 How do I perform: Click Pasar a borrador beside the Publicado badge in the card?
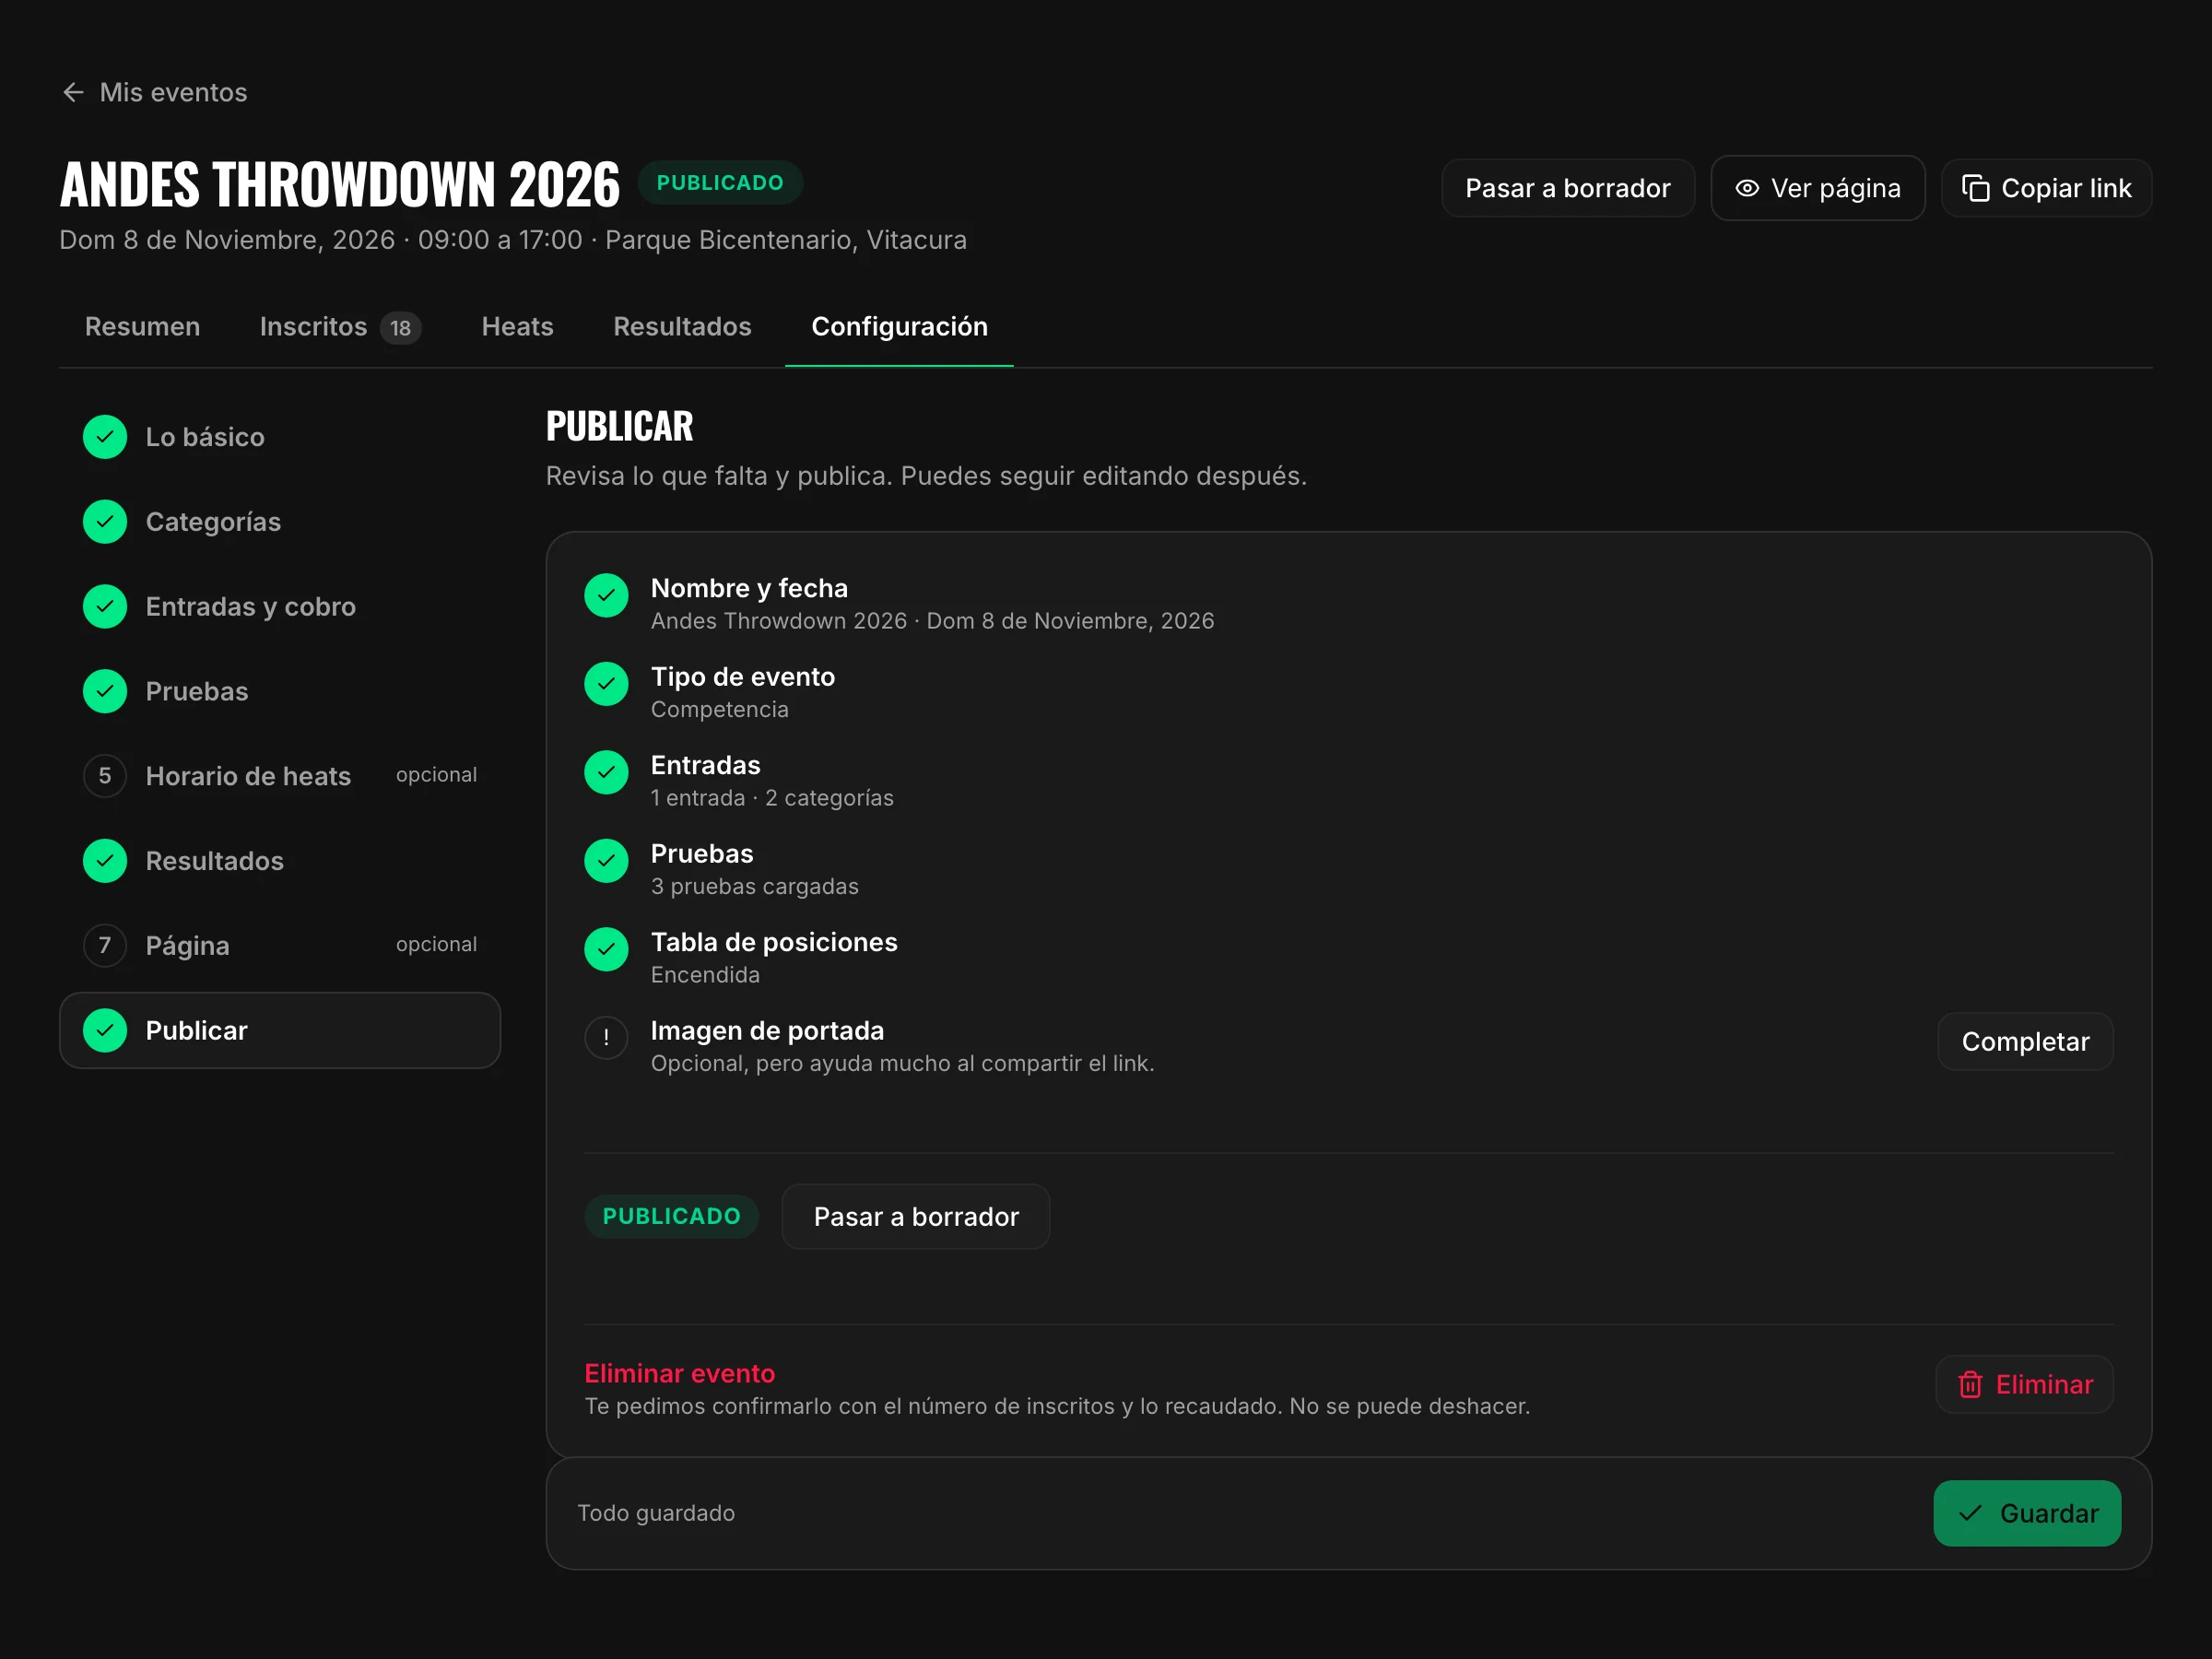[x=915, y=1217]
